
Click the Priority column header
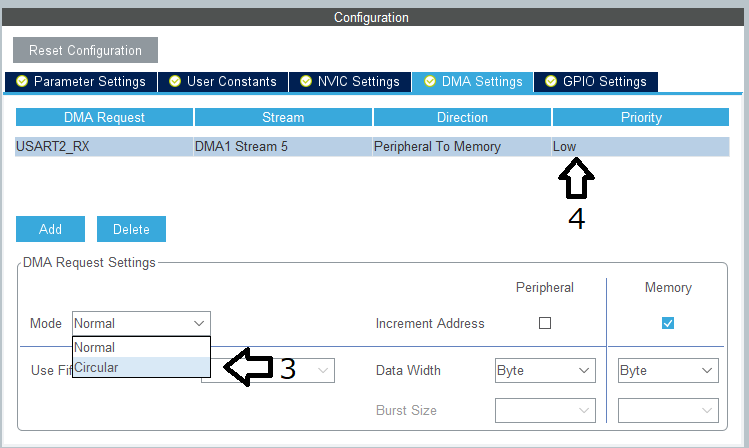point(641,117)
